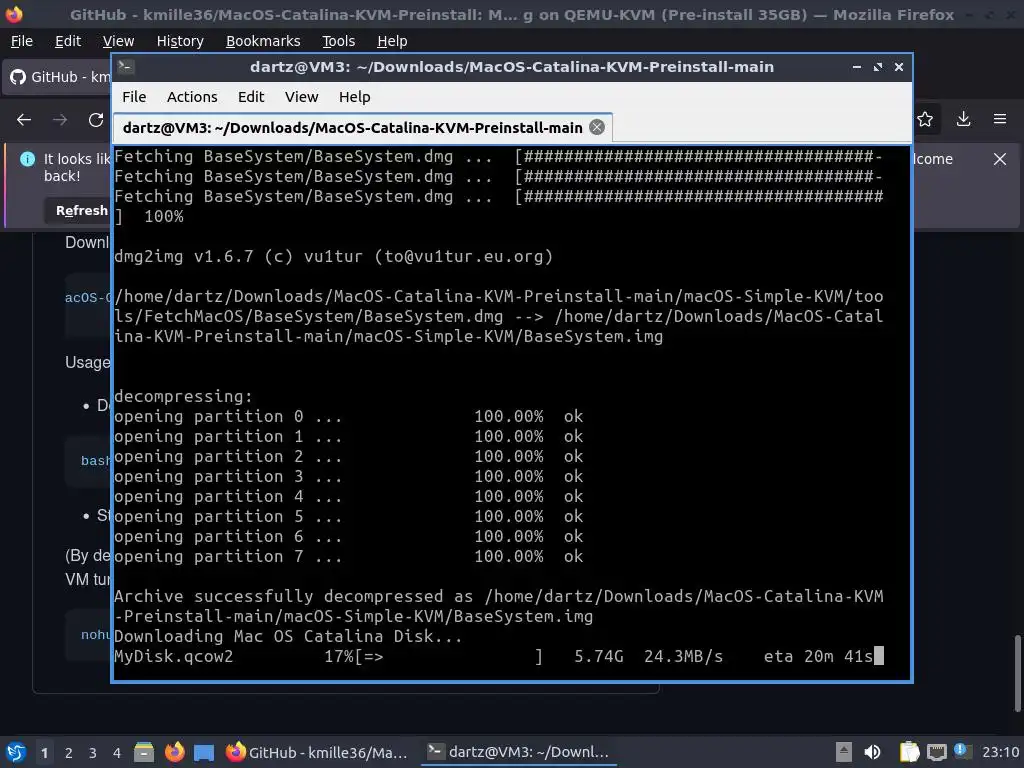The image size is (1024, 768).
Task: Switch to the dartz@VM3 terminal taskbar entry
Action: 517,752
